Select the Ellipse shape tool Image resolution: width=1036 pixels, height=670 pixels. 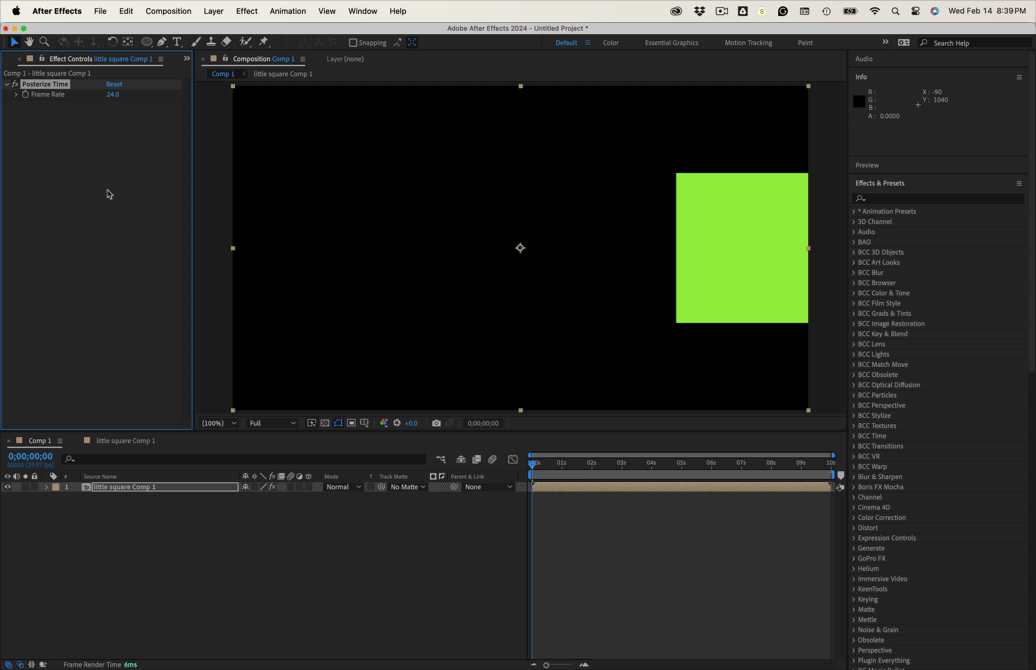(x=146, y=42)
